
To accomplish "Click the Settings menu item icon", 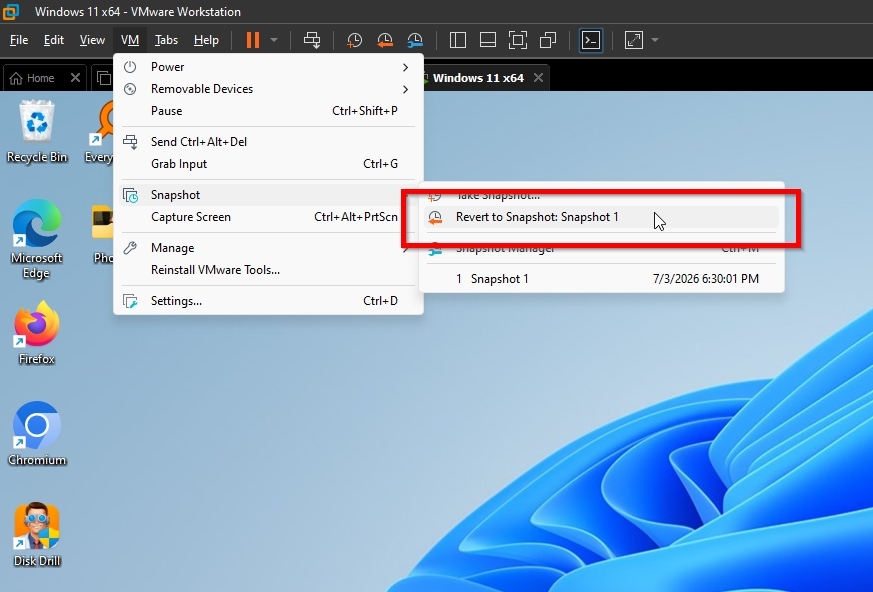I will (x=130, y=301).
